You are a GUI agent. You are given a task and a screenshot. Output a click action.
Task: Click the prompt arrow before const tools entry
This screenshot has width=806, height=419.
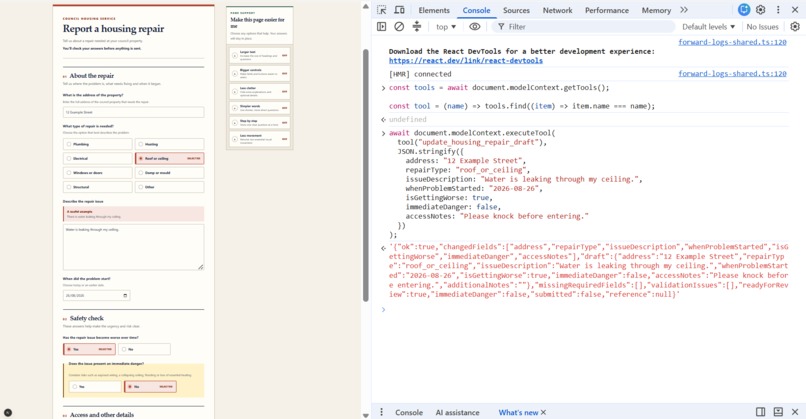click(383, 88)
